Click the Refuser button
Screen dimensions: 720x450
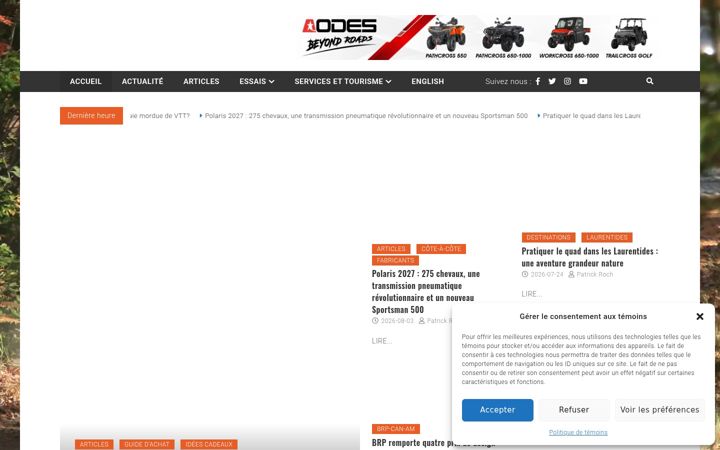[574, 410]
